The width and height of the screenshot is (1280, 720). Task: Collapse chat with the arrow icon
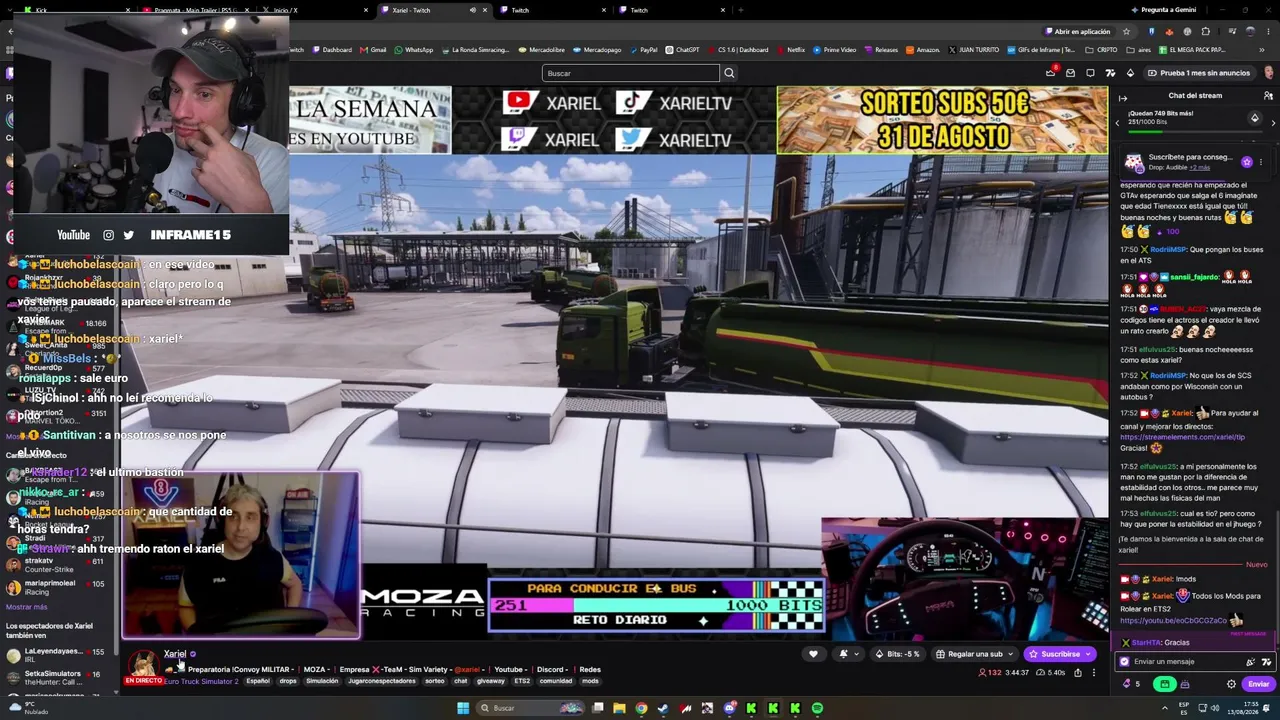(1123, 97)
